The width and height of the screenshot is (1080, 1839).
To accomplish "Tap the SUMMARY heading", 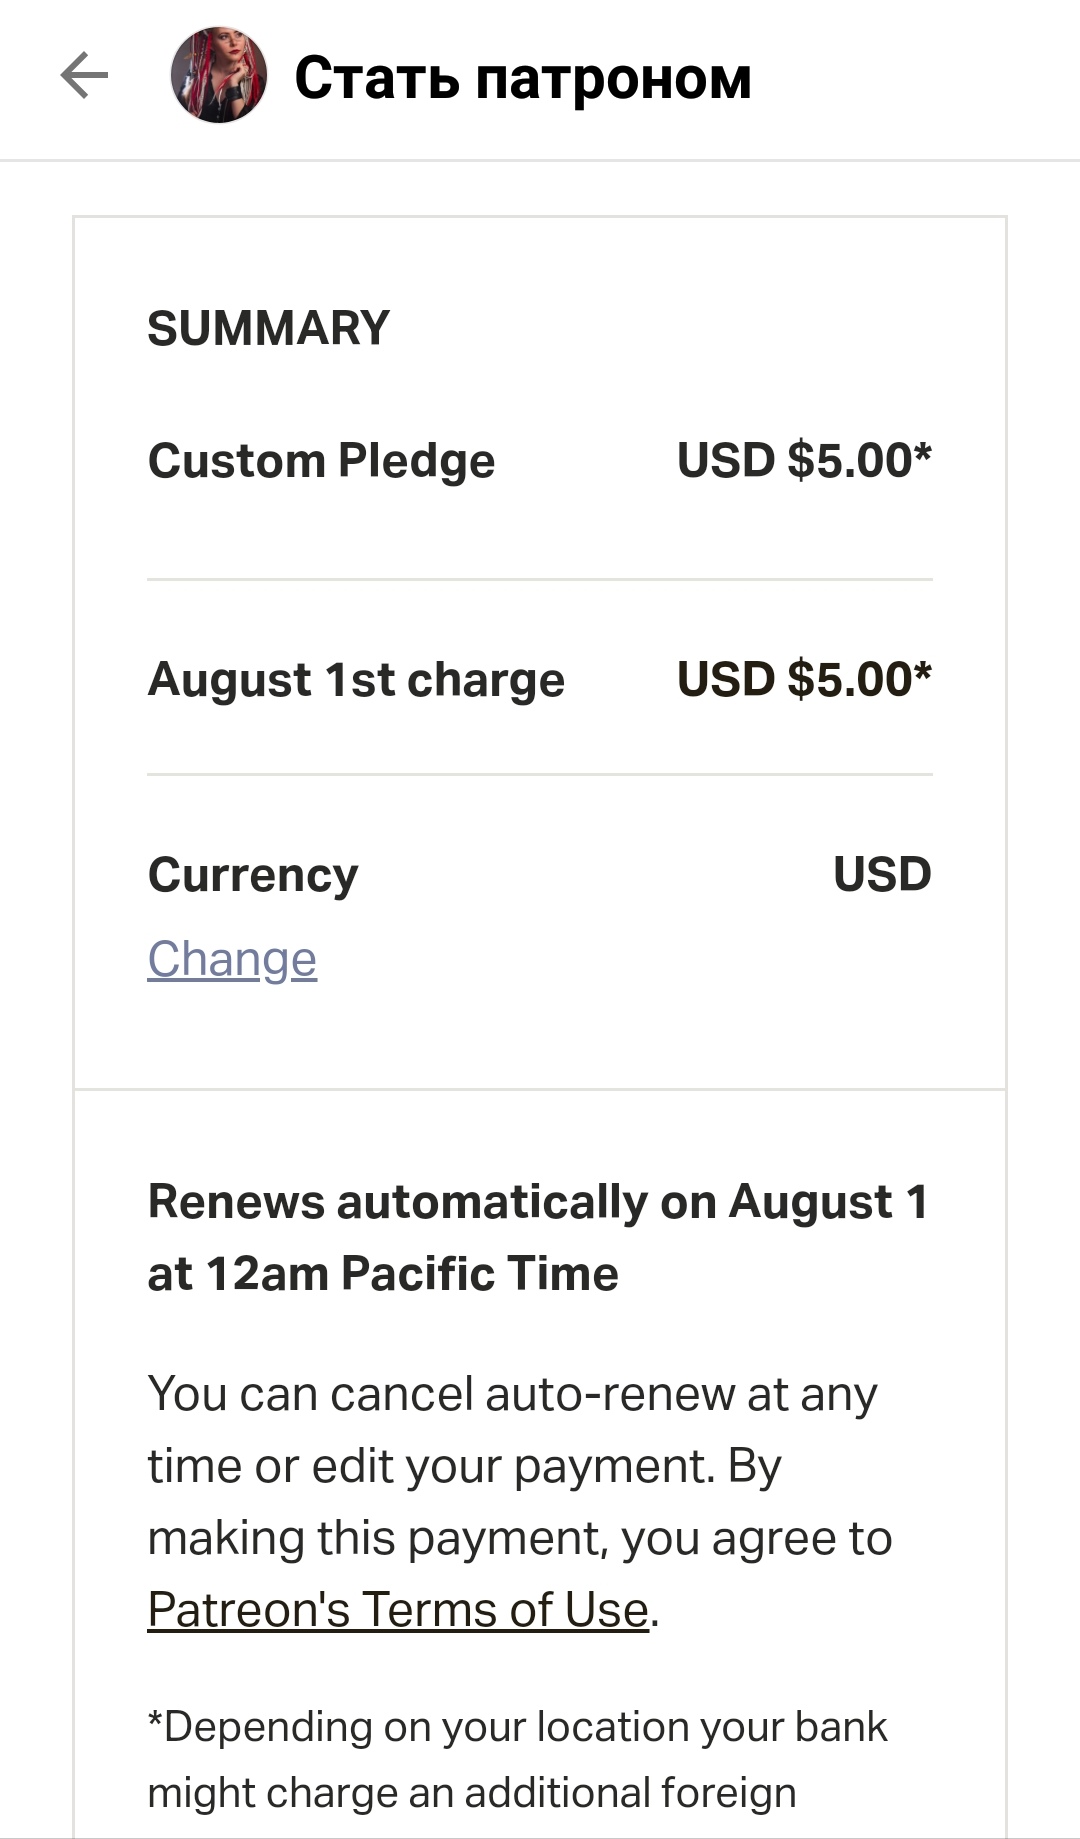I will (268, 328).
